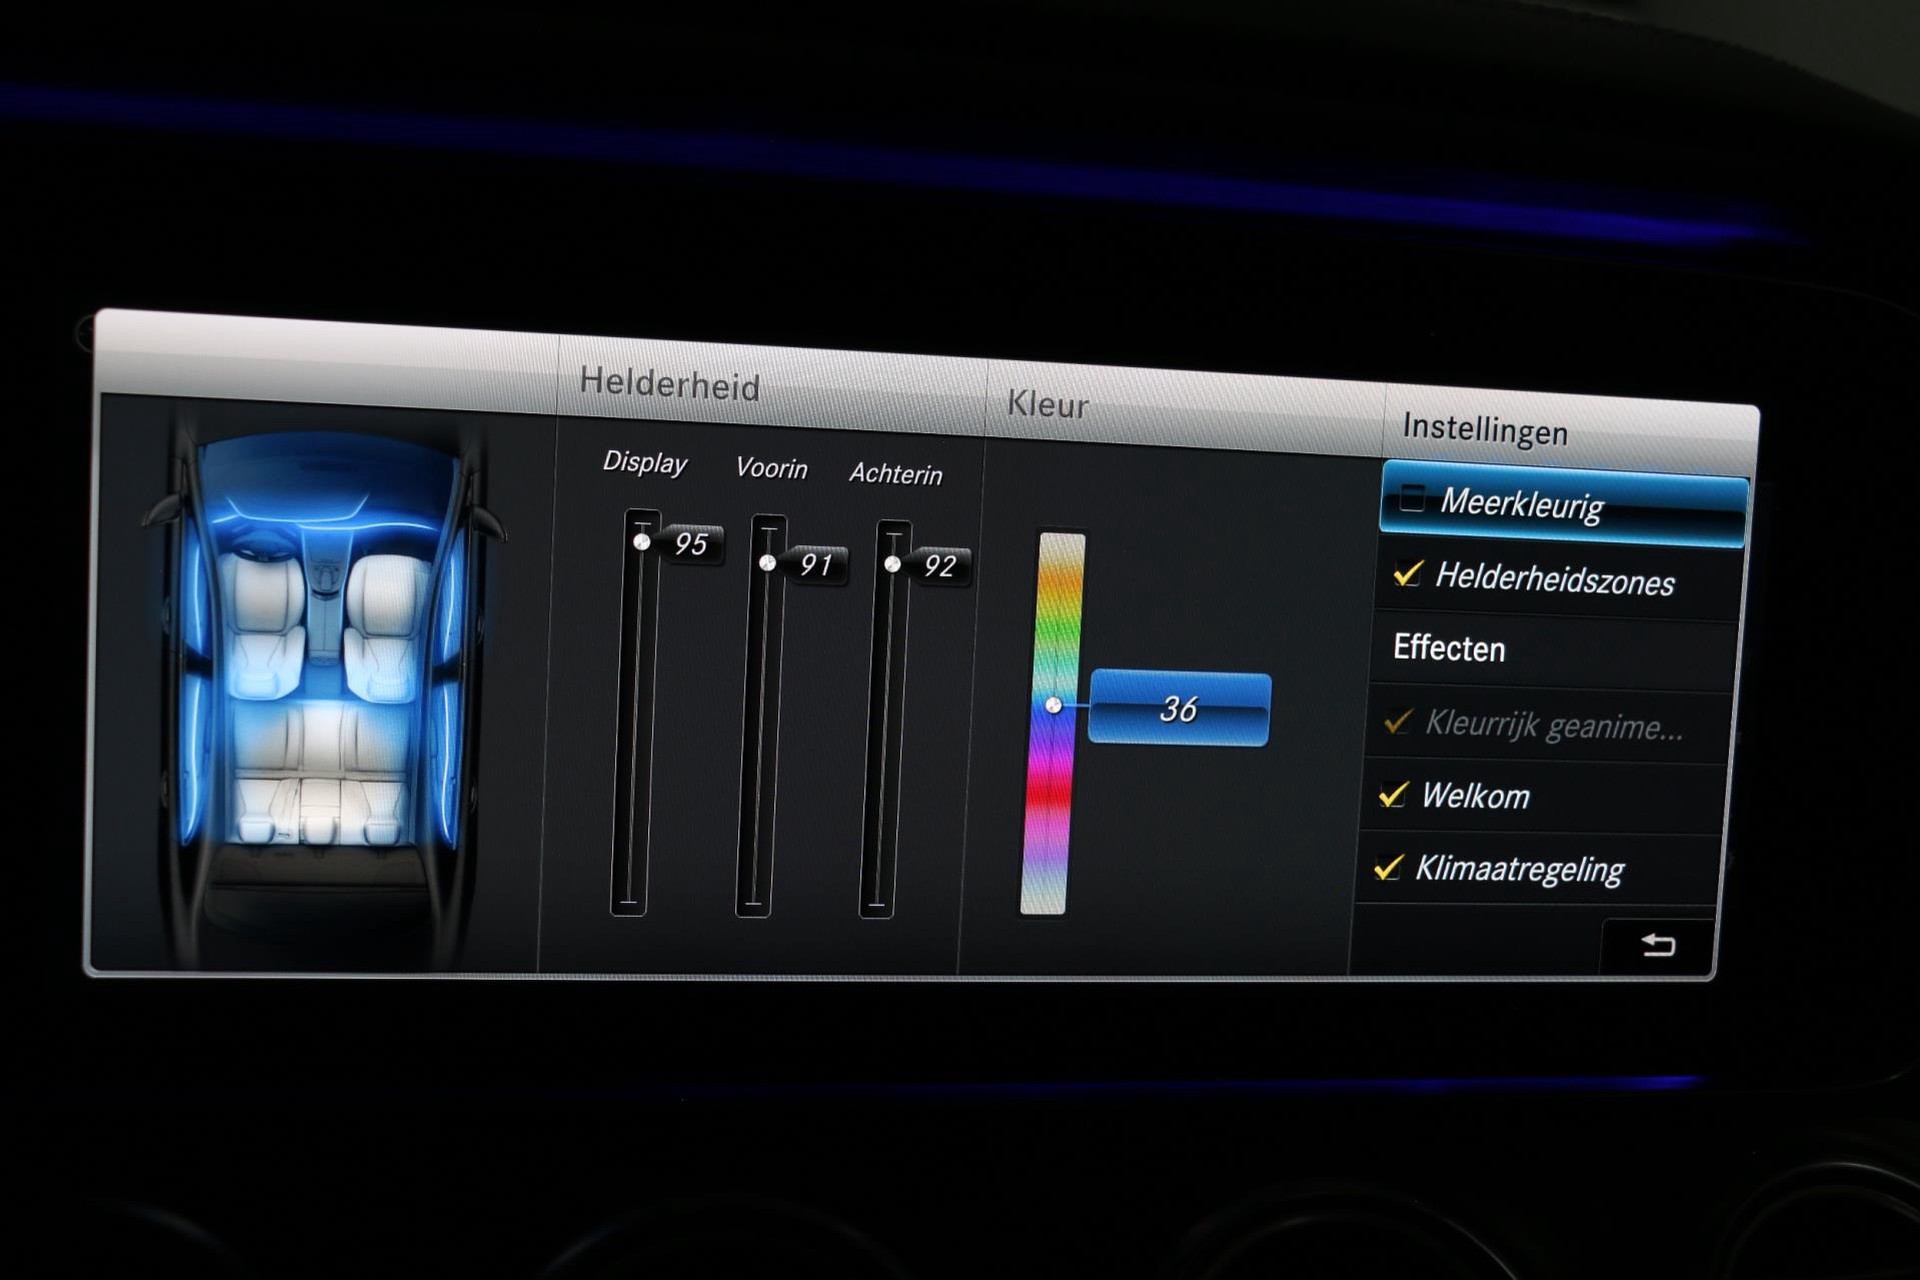
Task: Toggle Kleurrijk geanimeerd effect
Action: [x=1398, y=721]
